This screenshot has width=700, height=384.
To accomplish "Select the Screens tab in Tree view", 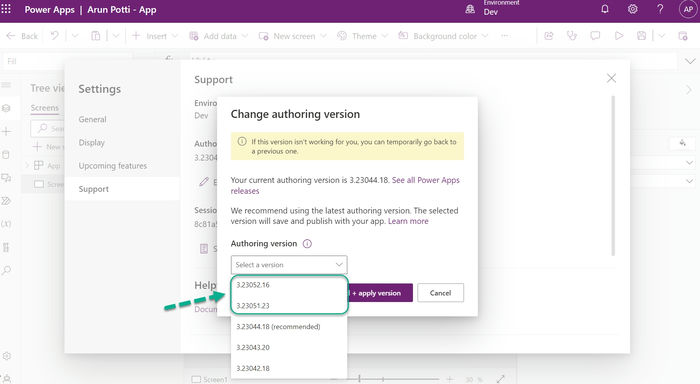I will [45, 108].
